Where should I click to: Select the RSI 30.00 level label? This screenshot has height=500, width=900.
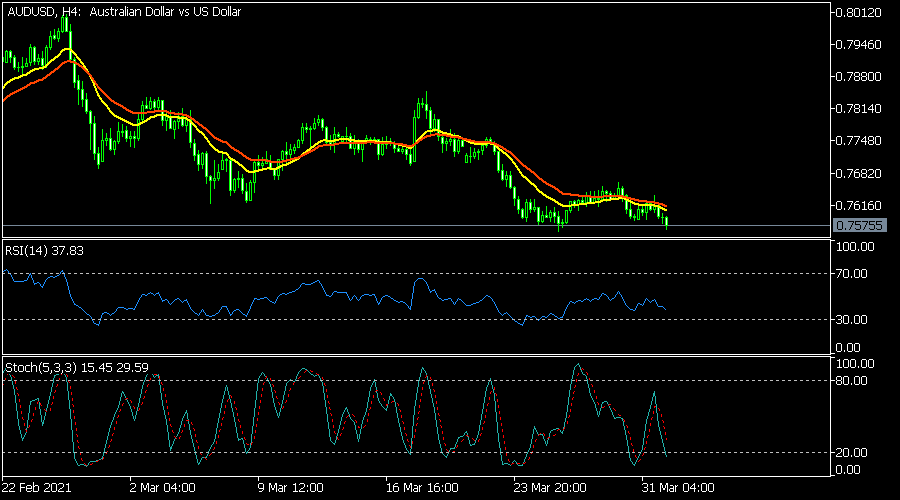855,319
